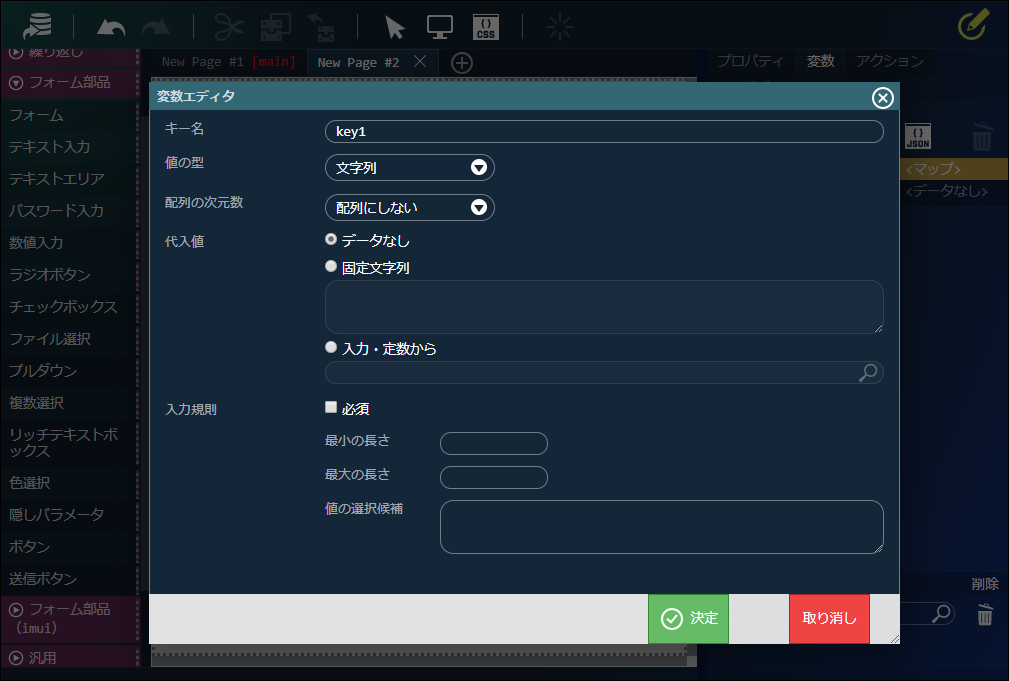
Task: Click the copy components icon
Action: [x=275, y=27]
